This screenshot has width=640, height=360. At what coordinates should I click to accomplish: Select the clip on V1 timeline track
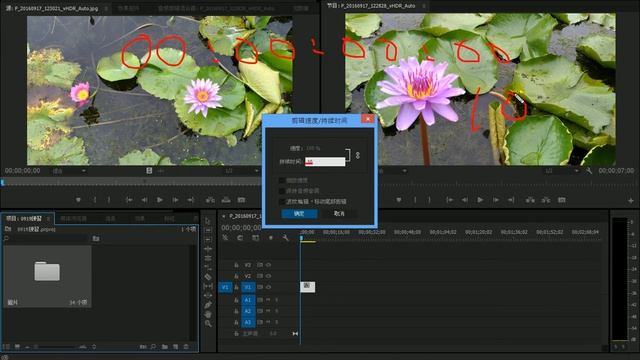307,287
